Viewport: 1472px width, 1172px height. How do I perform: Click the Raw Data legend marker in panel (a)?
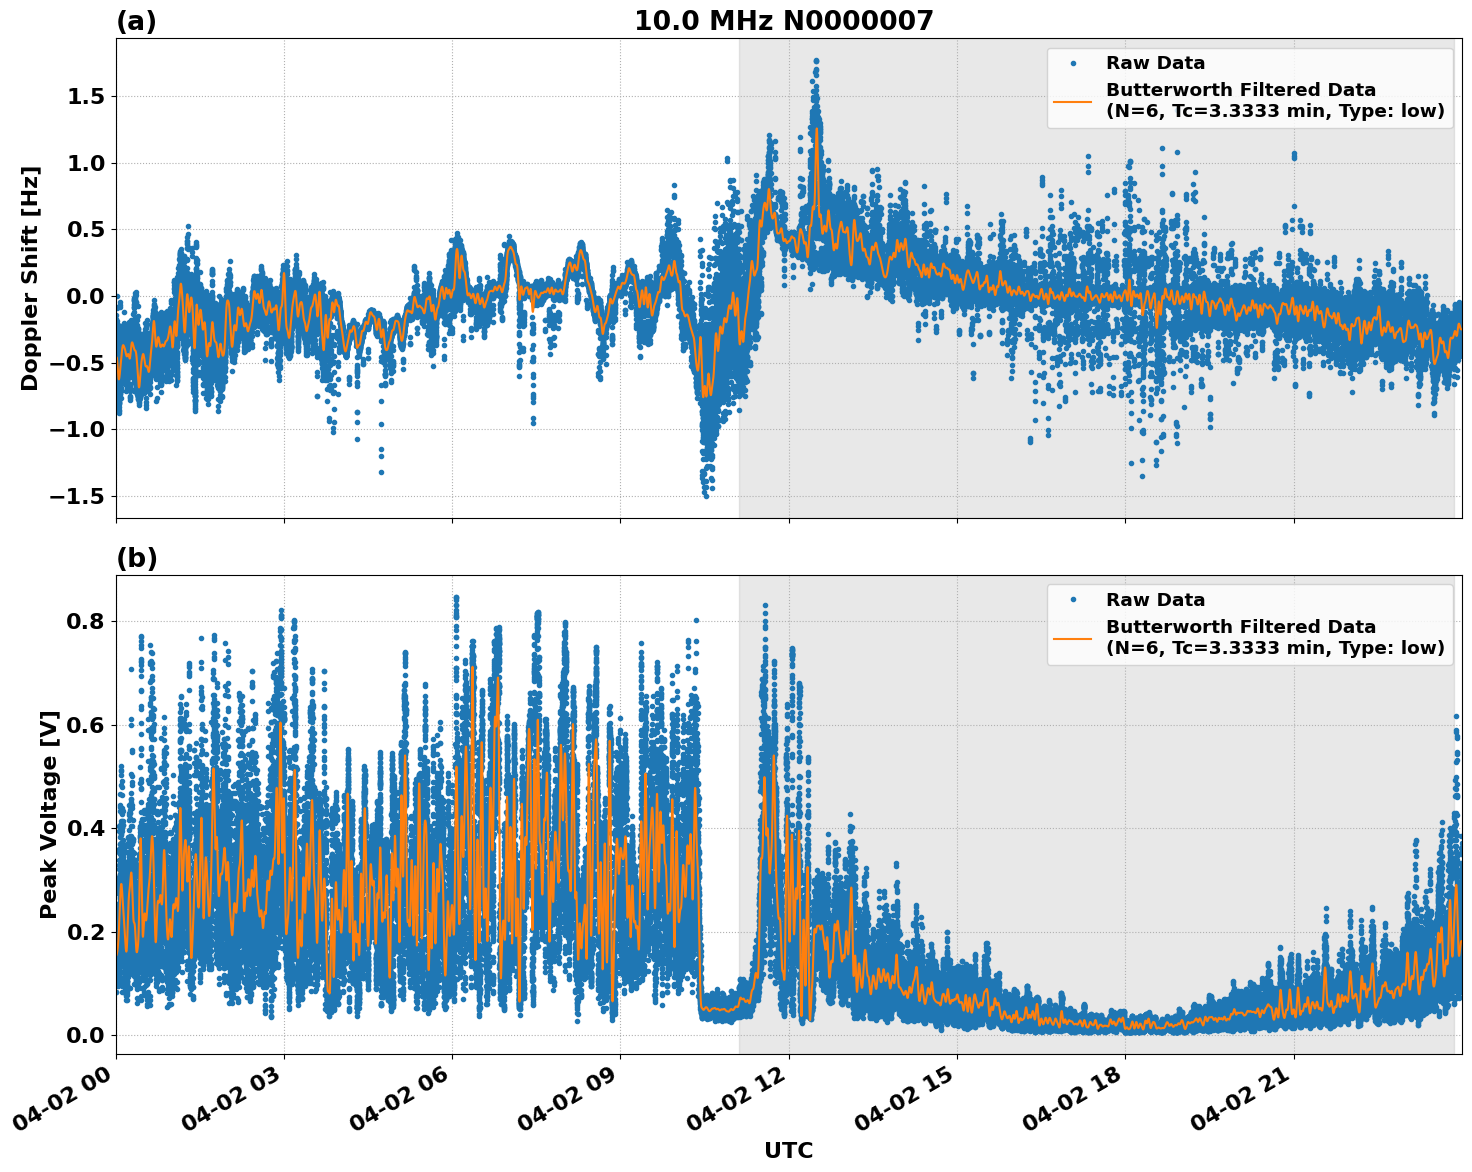[1073, 61]
